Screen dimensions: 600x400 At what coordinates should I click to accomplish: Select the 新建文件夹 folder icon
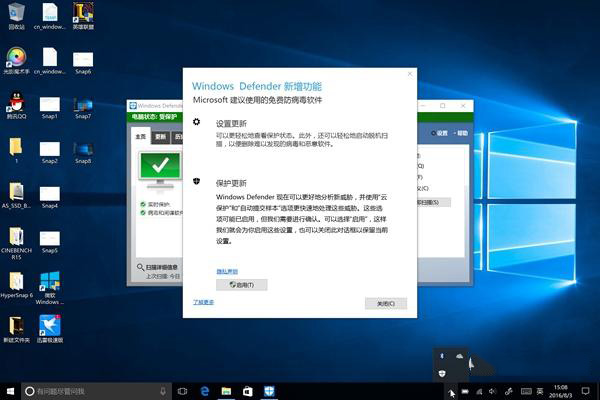16,330
